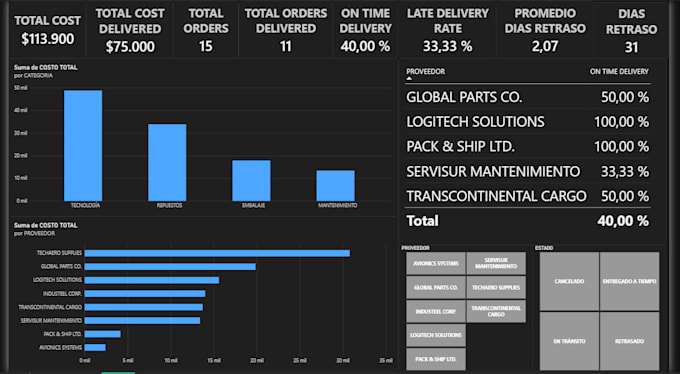Click INDUSTEEL CORP. bar chart axis label

(62, 294)
